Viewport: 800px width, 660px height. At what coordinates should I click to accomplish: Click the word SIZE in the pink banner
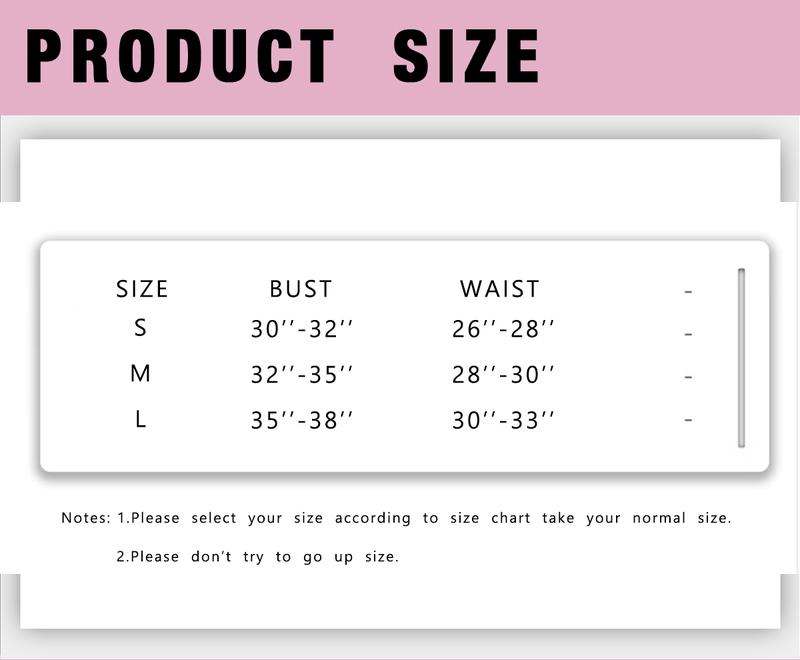point(466,56)
